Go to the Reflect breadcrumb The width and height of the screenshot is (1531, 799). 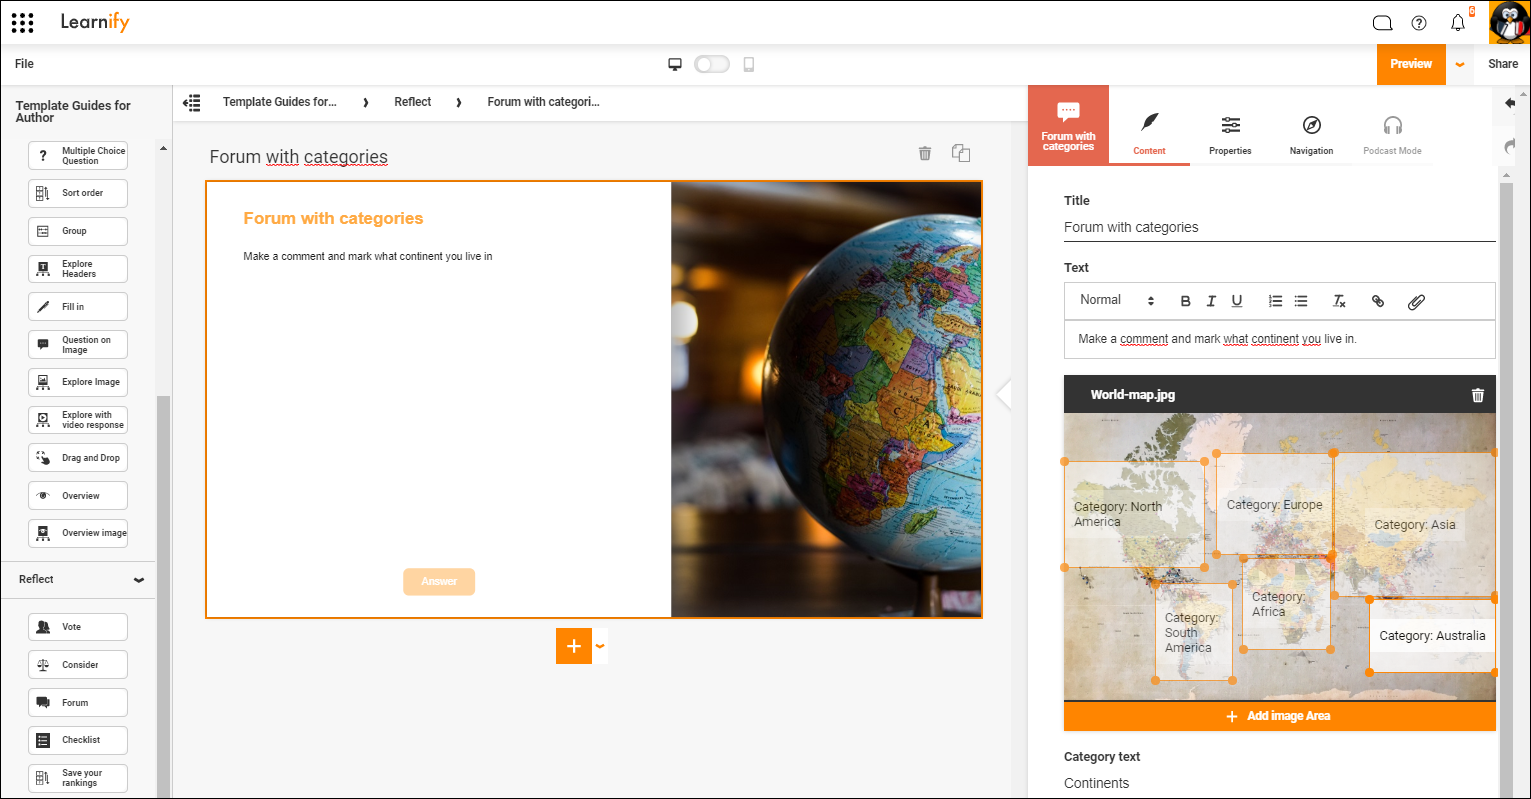tap(413, 102)
